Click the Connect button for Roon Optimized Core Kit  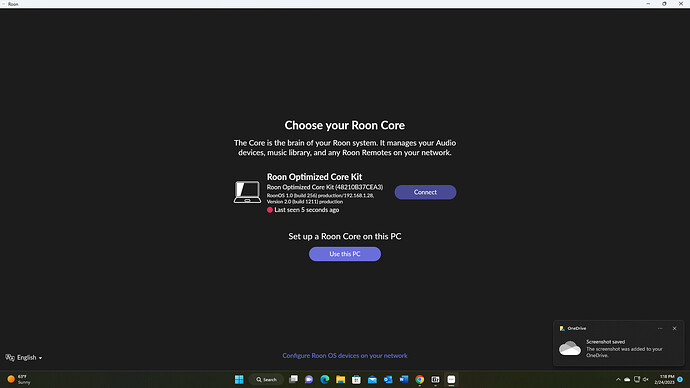425,192
